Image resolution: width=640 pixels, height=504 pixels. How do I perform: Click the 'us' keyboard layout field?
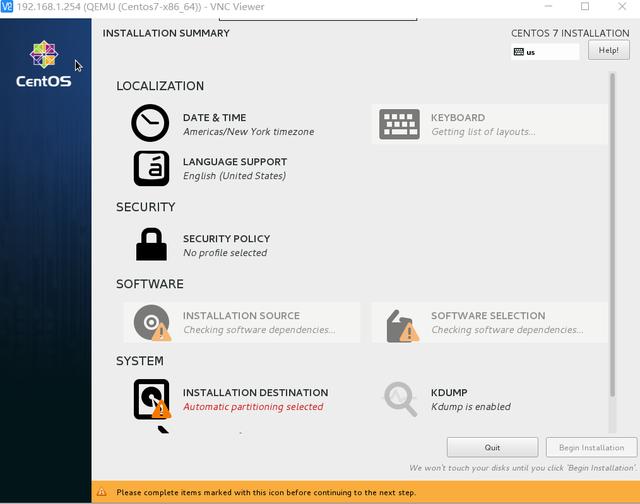[x=545, y=52]
